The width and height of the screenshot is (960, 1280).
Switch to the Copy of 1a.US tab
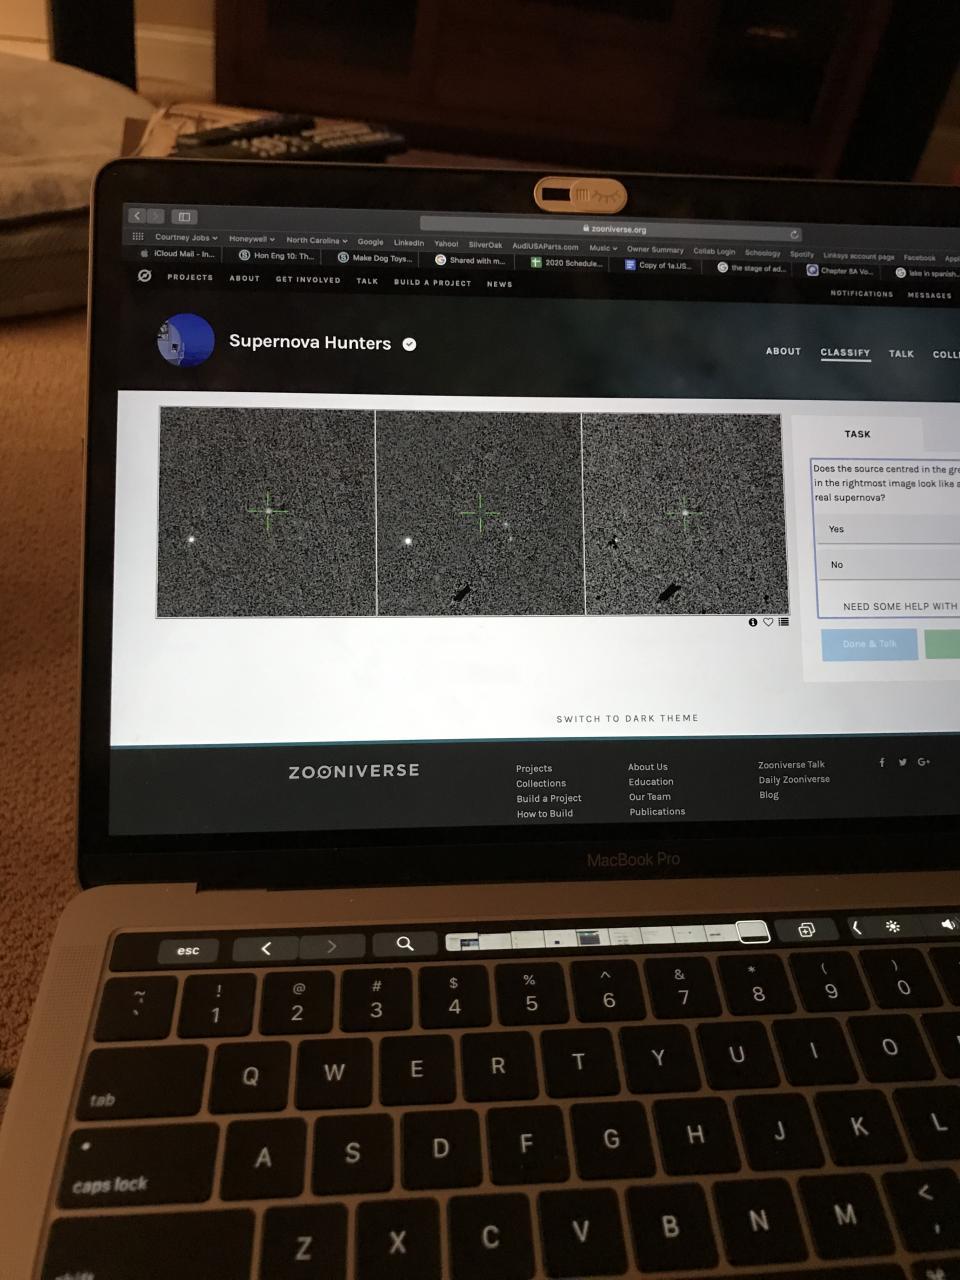pos(658,265)
